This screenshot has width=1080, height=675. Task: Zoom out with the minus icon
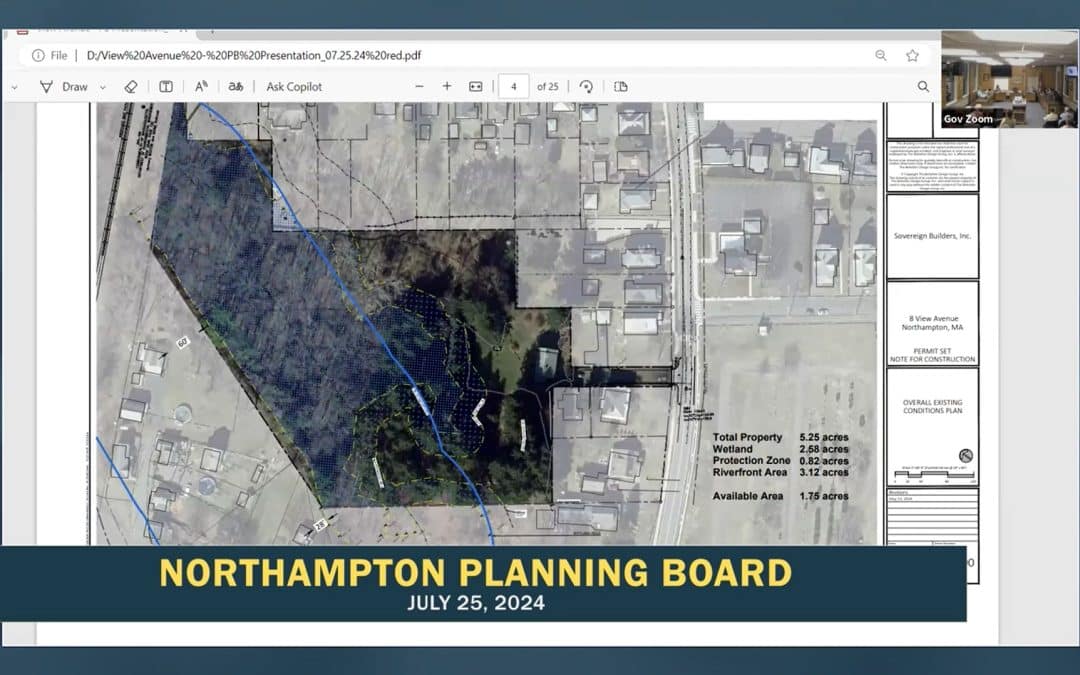click(419, 87)
